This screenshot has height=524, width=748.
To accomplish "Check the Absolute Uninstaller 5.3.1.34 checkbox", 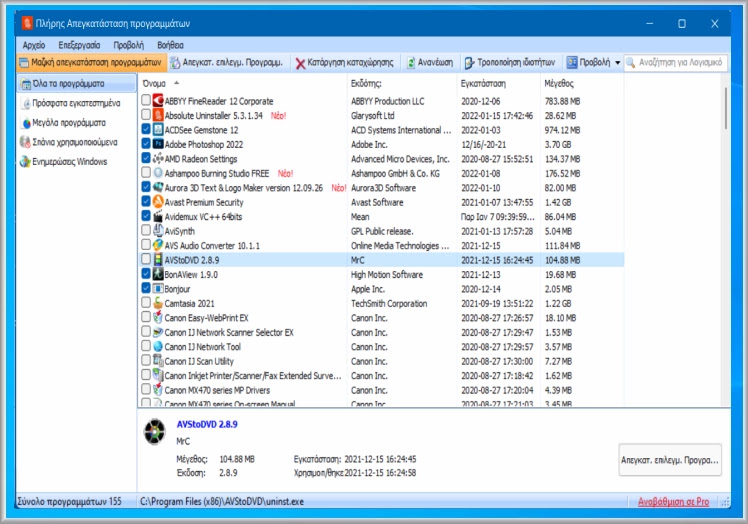I will [x=146, y=115].
